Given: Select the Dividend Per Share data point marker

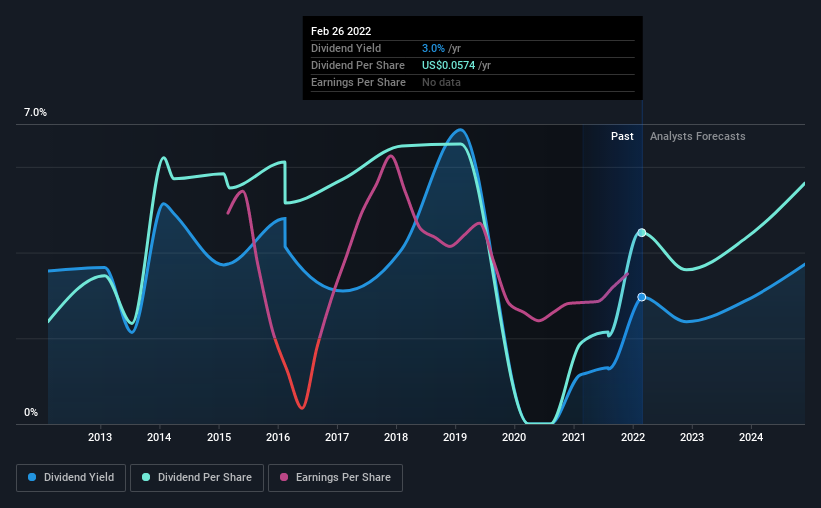Looking at the screenshot, I should [x=641, y=233].
